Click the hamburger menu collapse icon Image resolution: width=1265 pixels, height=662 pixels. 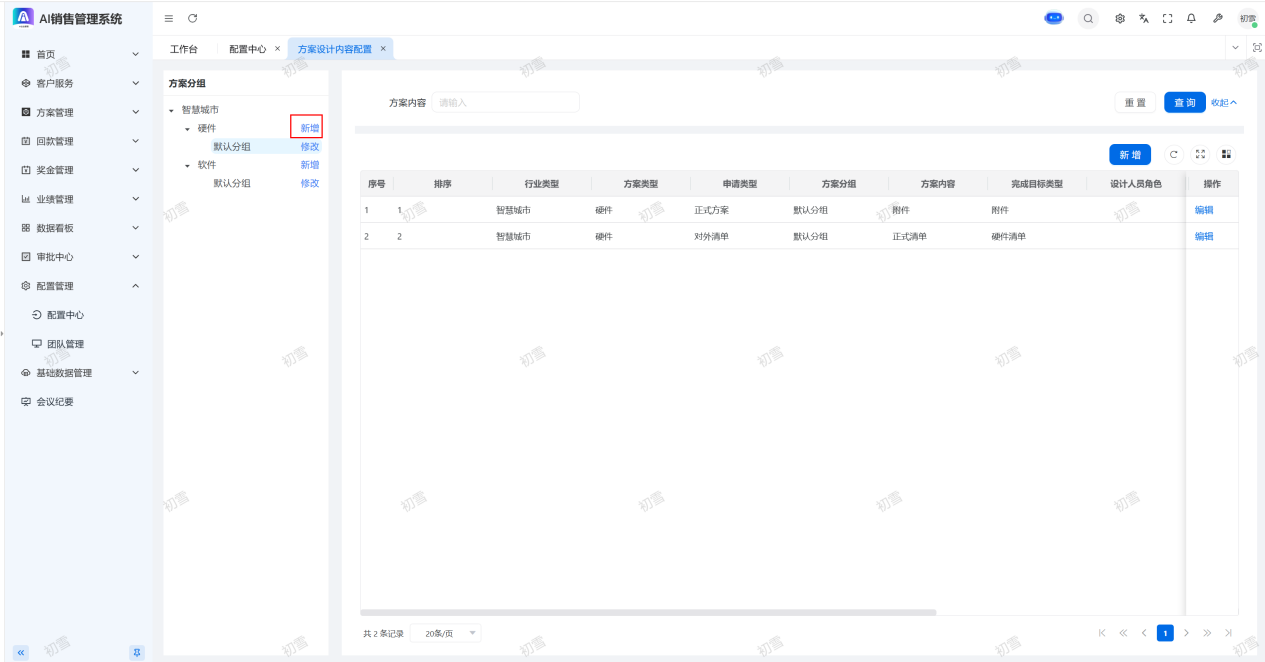point(168,19)
